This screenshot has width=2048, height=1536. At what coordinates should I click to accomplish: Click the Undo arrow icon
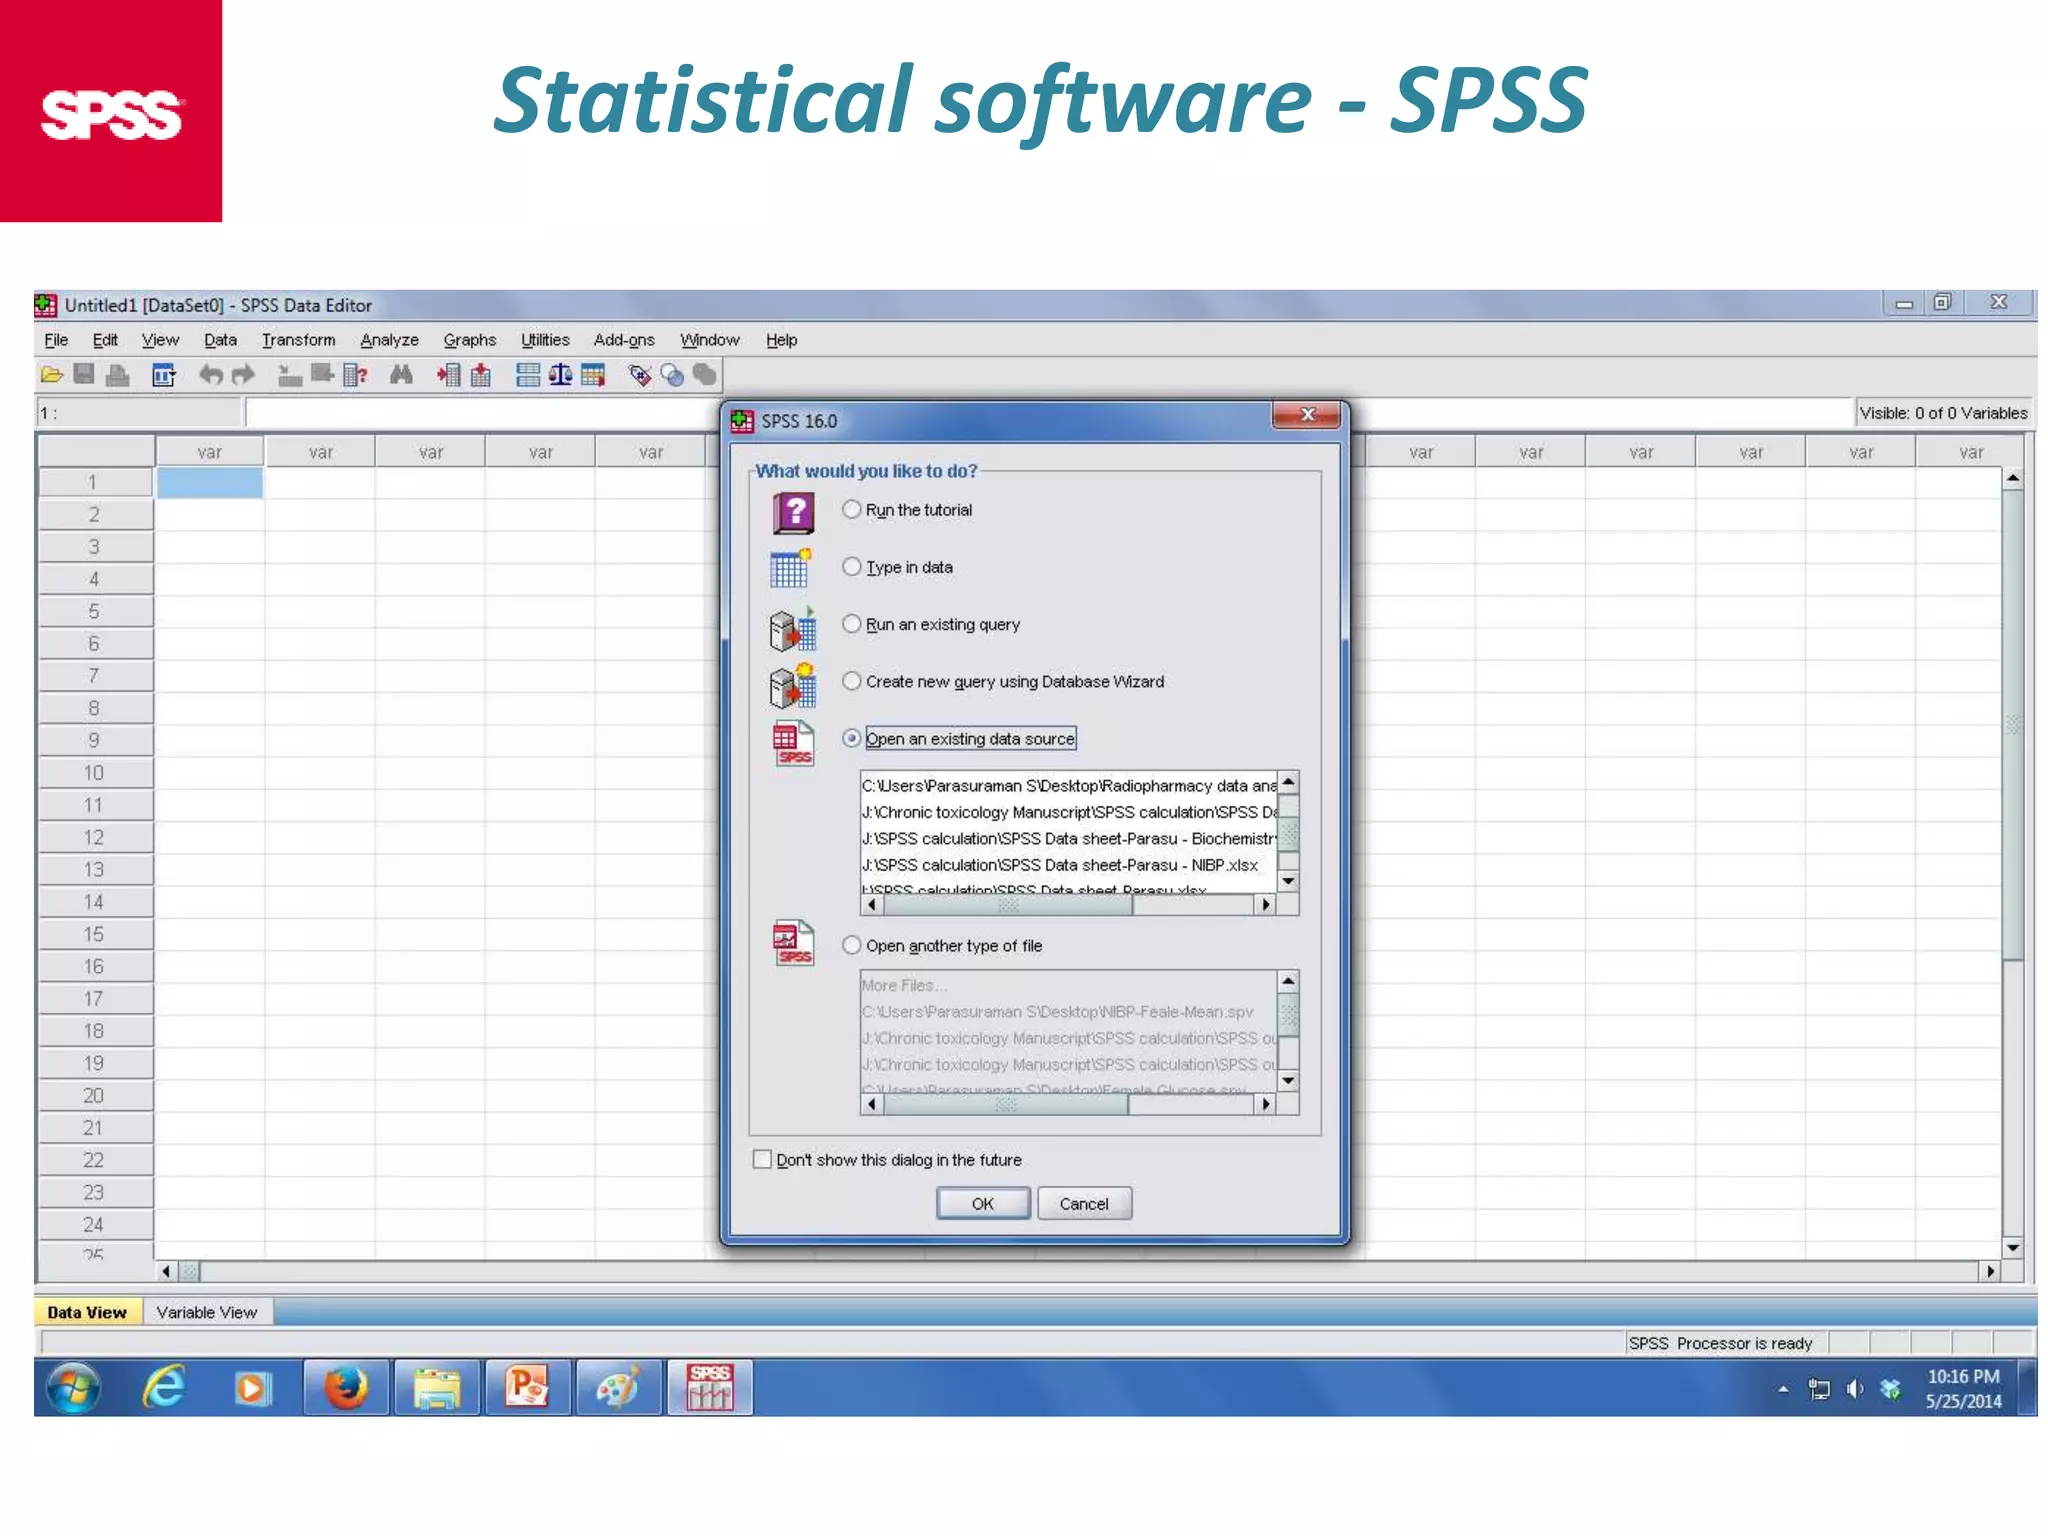tap(210, 375)
